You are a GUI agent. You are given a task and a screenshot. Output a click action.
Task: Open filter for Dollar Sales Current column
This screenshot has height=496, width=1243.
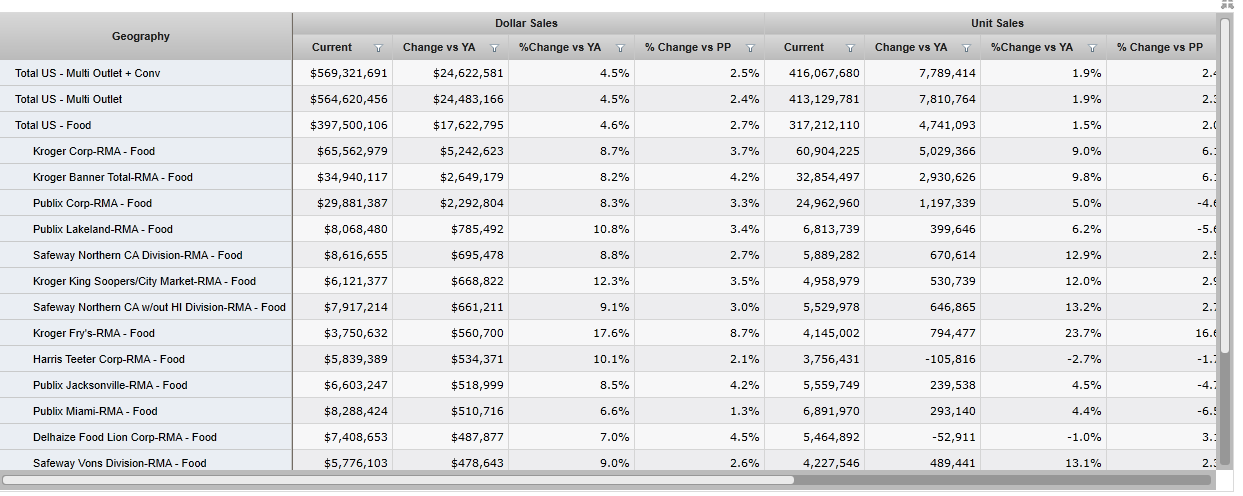pyautogui.click(x=378, y=48)
